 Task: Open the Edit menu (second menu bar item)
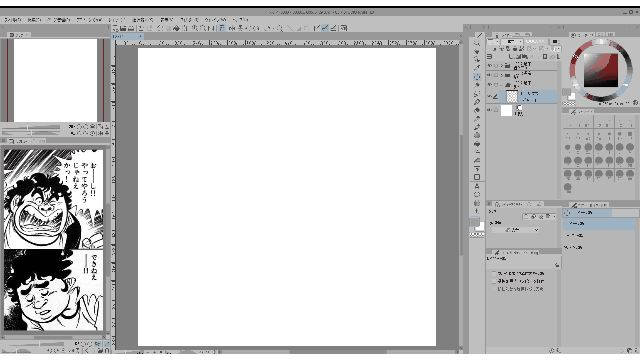[x=34, y=20]
